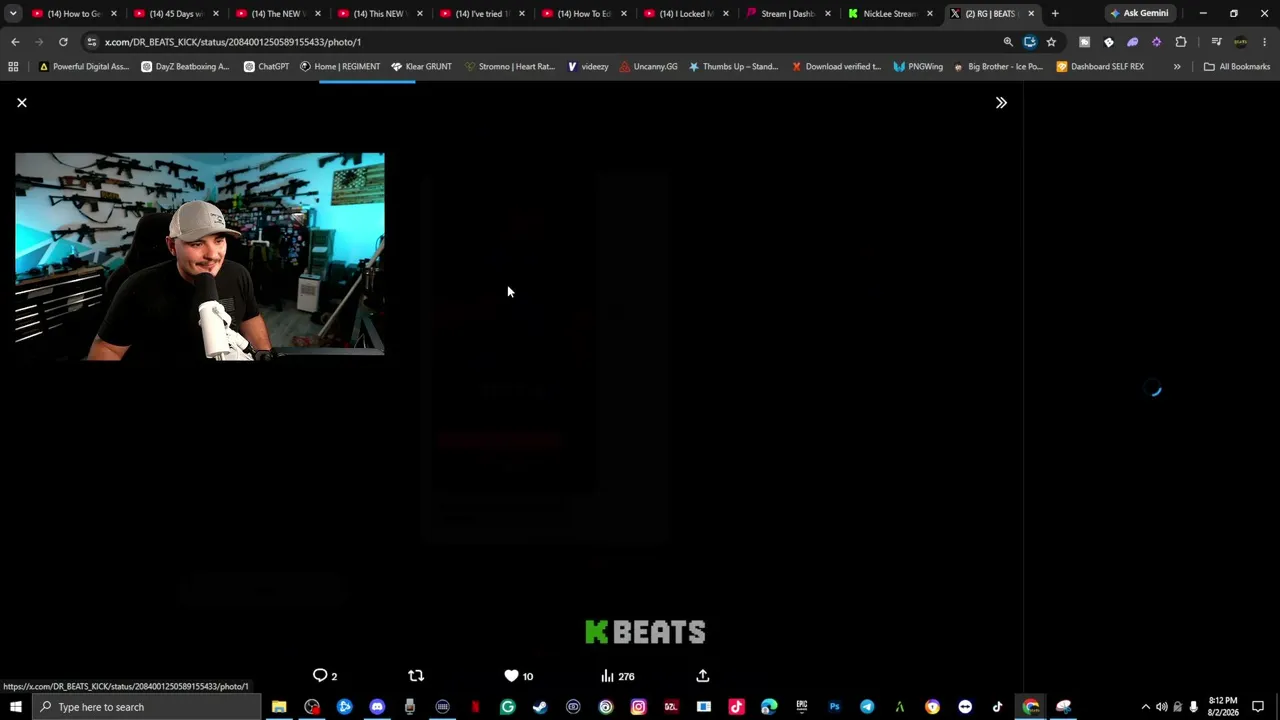Viewport: 1280px width, 720px height.
Task: Open the volume control in system tray
Action: pos(1161,707)
